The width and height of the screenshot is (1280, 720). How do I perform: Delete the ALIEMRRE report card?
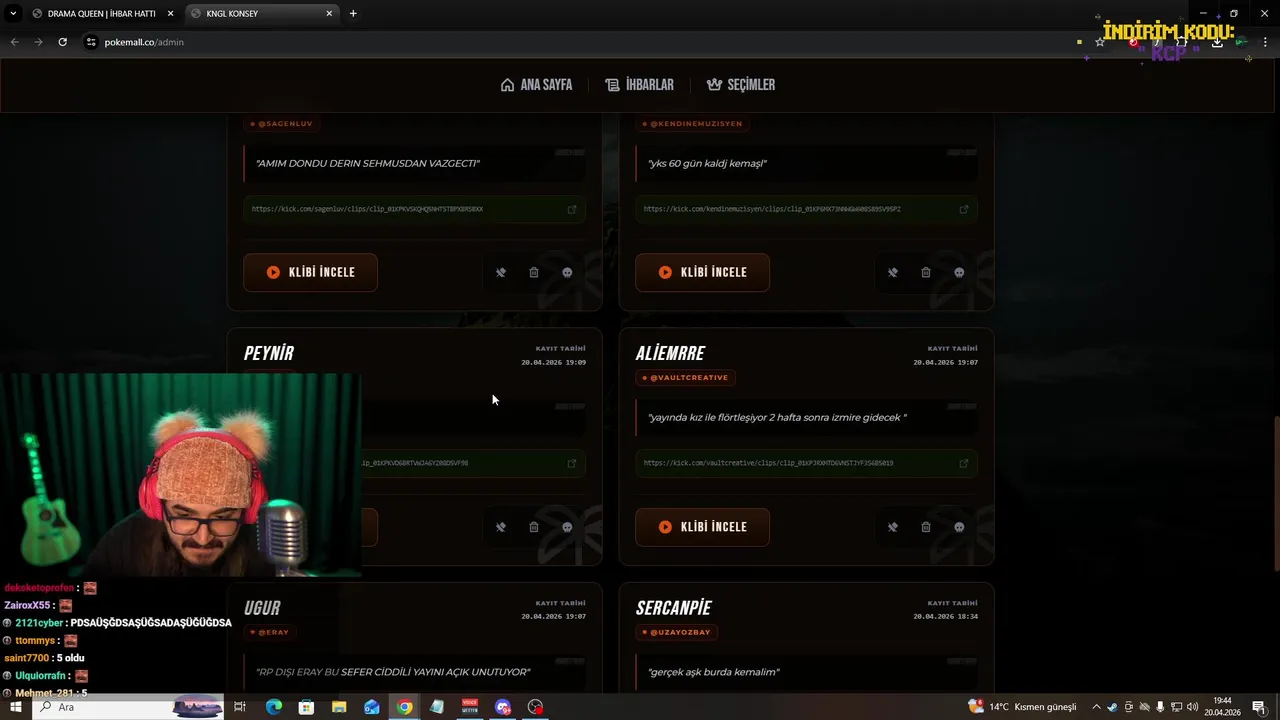(926, 527)
